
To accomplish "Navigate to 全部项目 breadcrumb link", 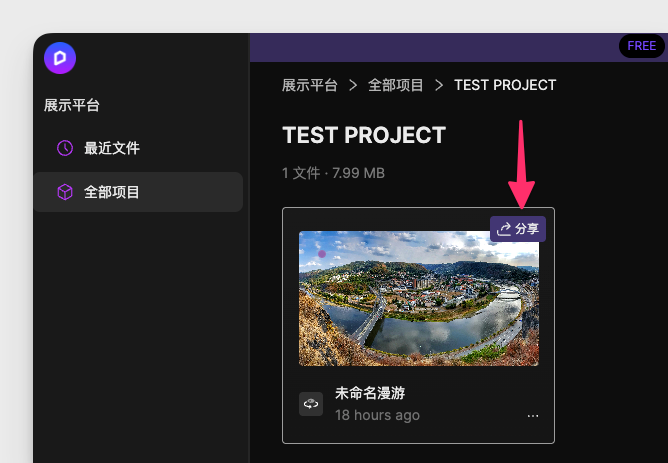I will [x=396, y=86].
